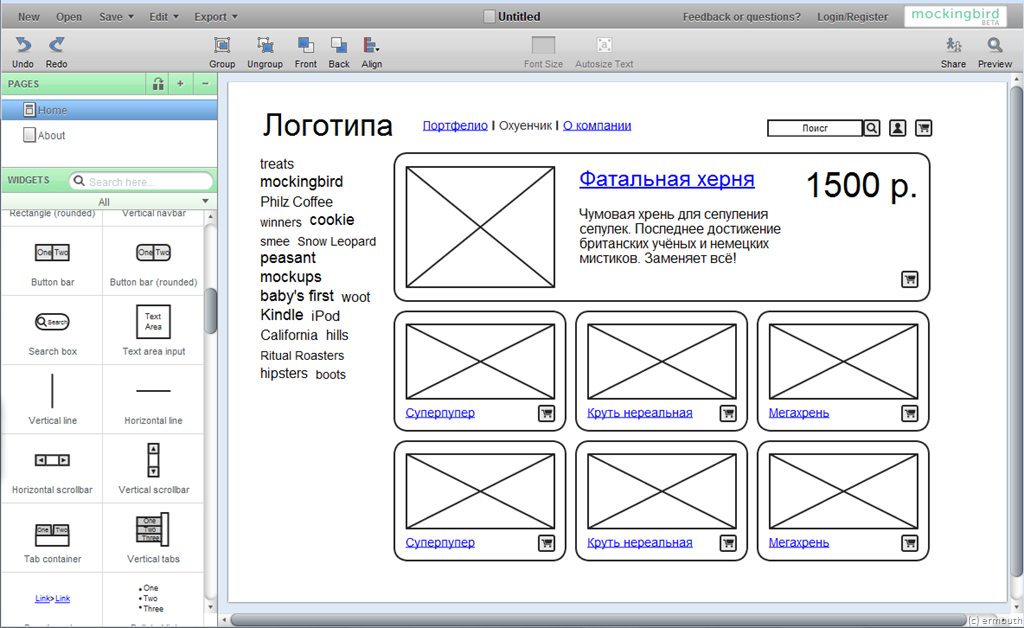The height and width of the screenshot is (628, 1024).
Task: Click the Поиск search input in mockup
Action: (814, 128)
